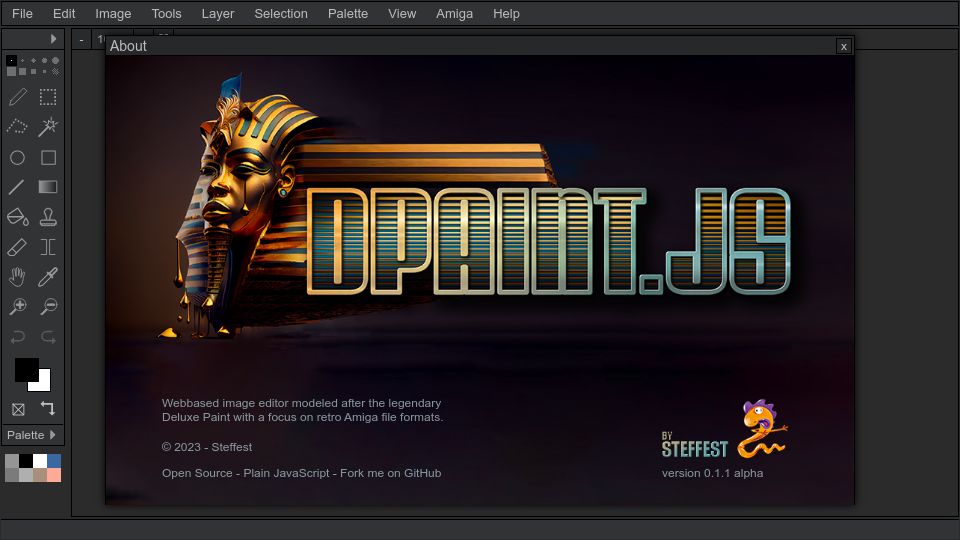Open the Layer menu
This screenshot has height=540, width=960.
218,13
